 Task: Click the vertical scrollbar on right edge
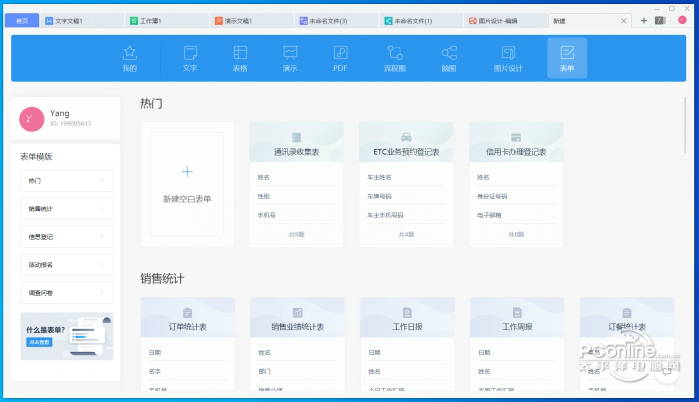tap(685, 125)
